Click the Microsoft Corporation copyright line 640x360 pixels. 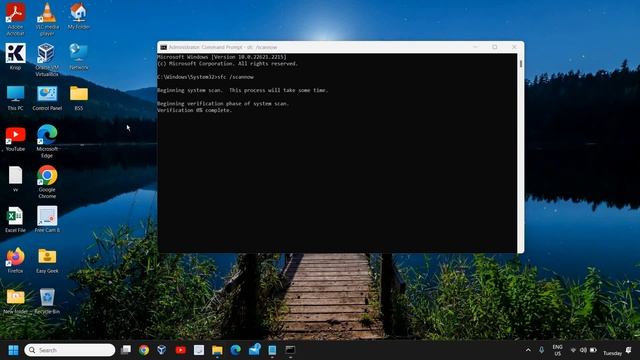click(227, 64)
